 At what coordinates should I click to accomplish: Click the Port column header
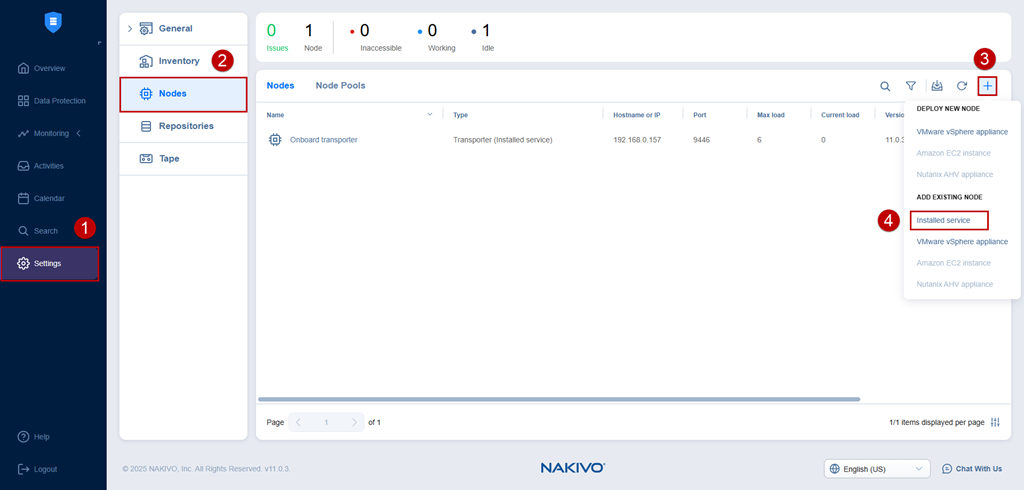[x=699, y=115]
